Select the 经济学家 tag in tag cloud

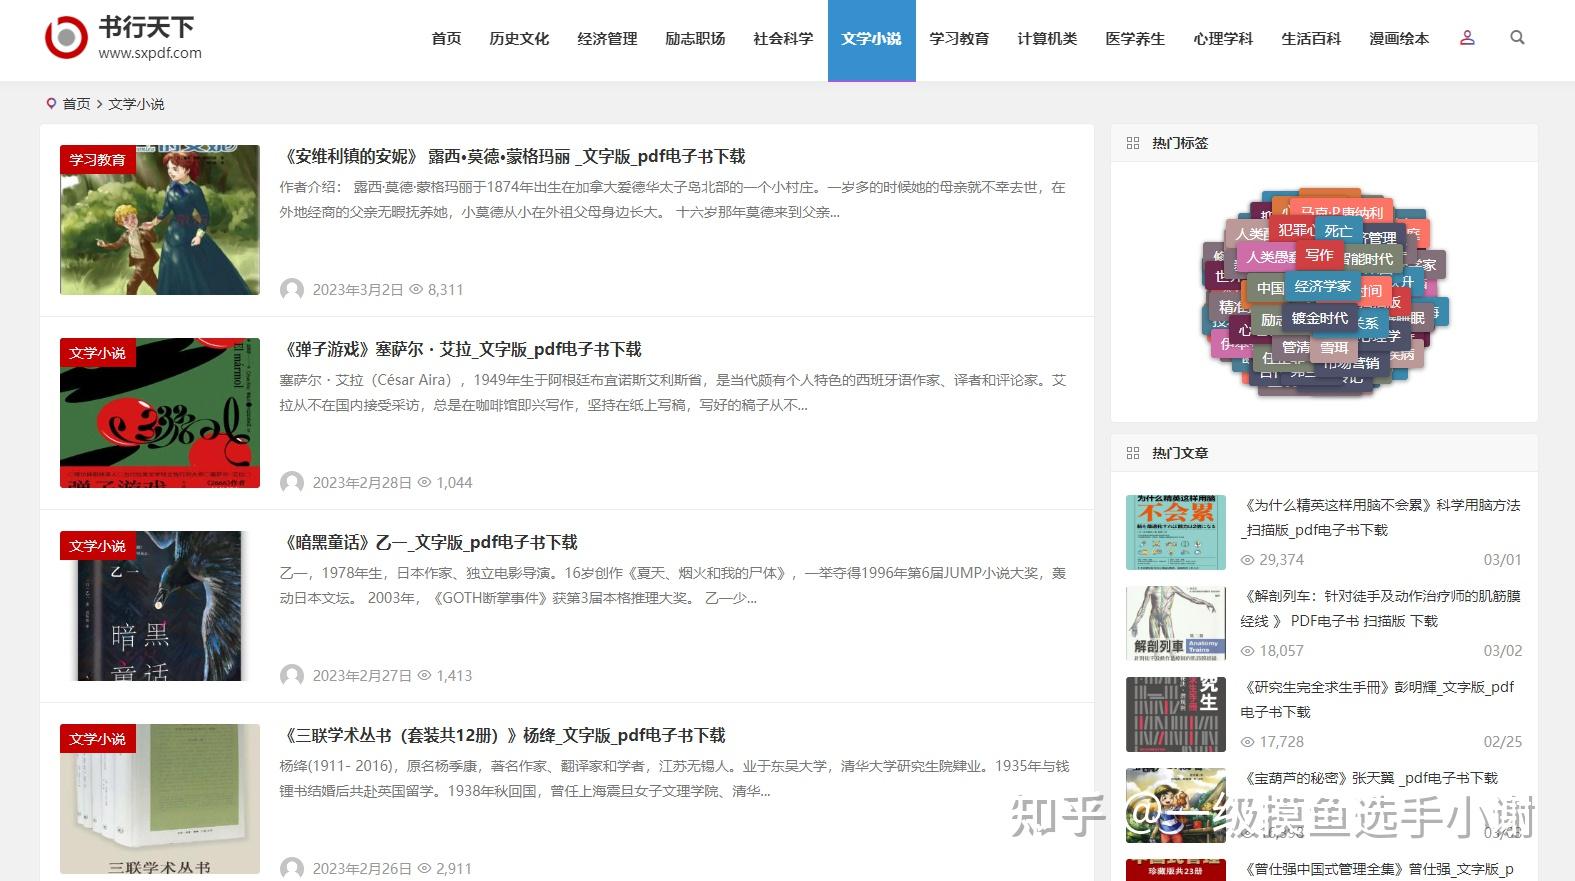pyautogui.click(x=1322, y=287)
